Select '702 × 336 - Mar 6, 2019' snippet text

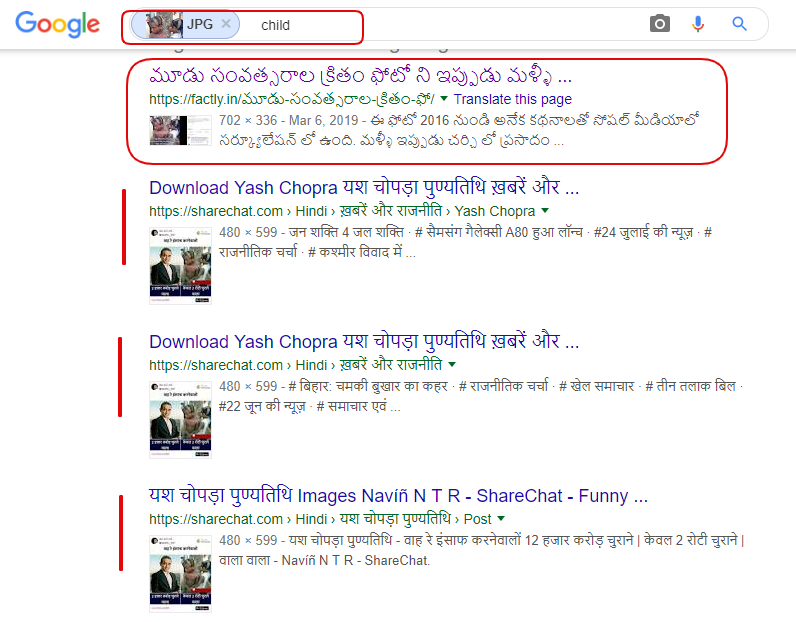[x=289, y=120]
